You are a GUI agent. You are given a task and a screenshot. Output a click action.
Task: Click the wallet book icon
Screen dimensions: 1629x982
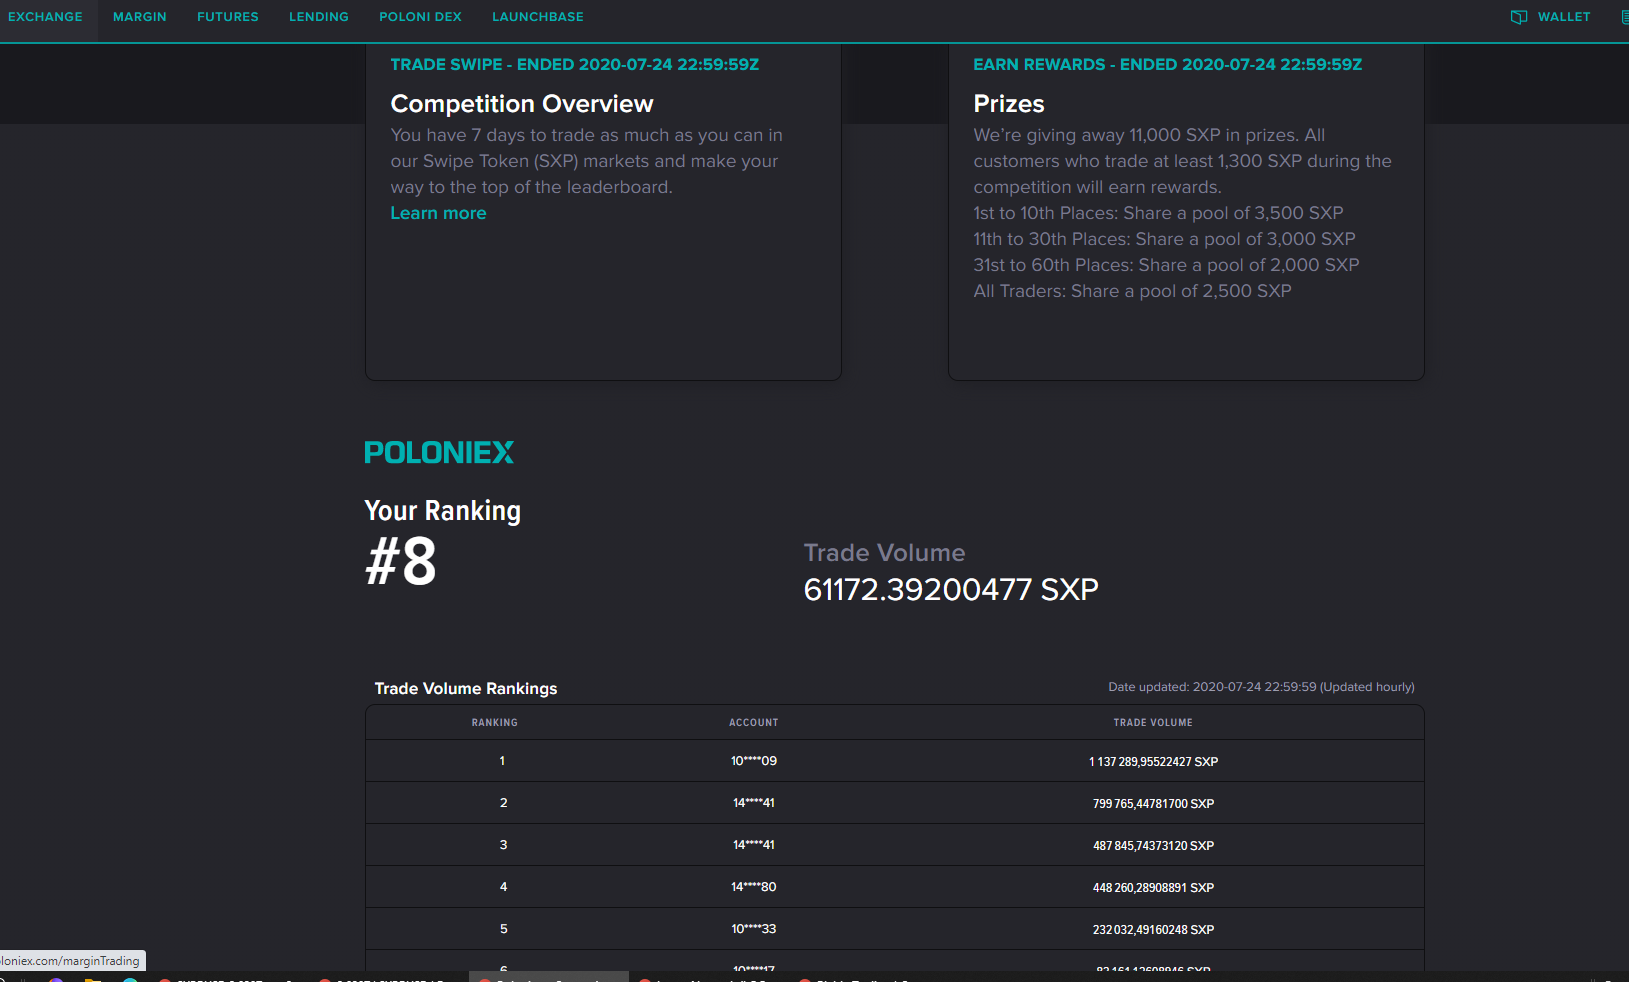1519,16
